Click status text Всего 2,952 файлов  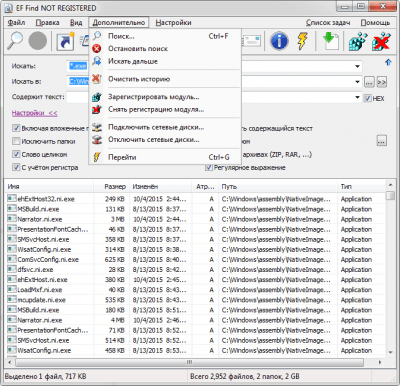pyautogui.click(x=221, y=376)
